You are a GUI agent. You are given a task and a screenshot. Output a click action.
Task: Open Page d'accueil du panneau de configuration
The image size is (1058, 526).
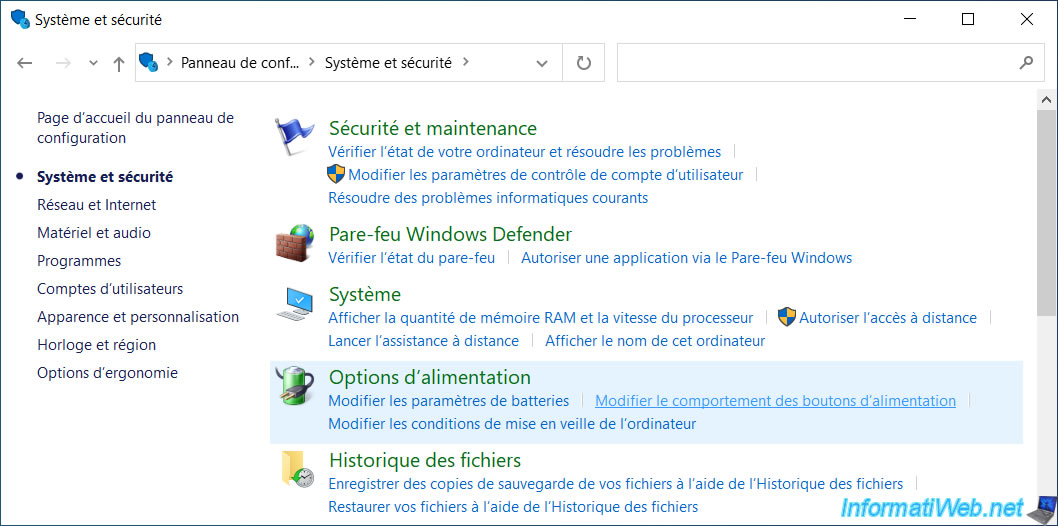136,128
